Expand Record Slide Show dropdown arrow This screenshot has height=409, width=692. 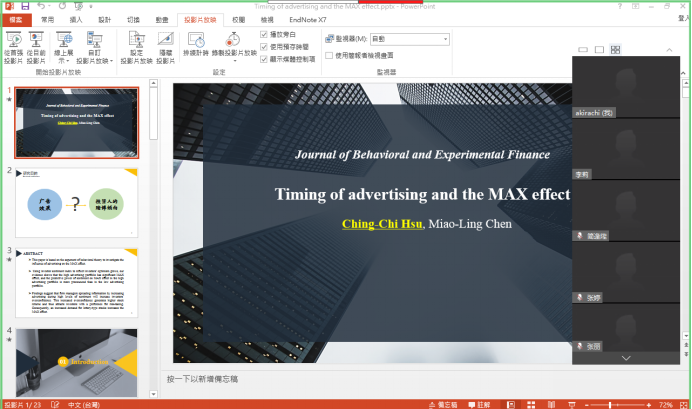235,60
